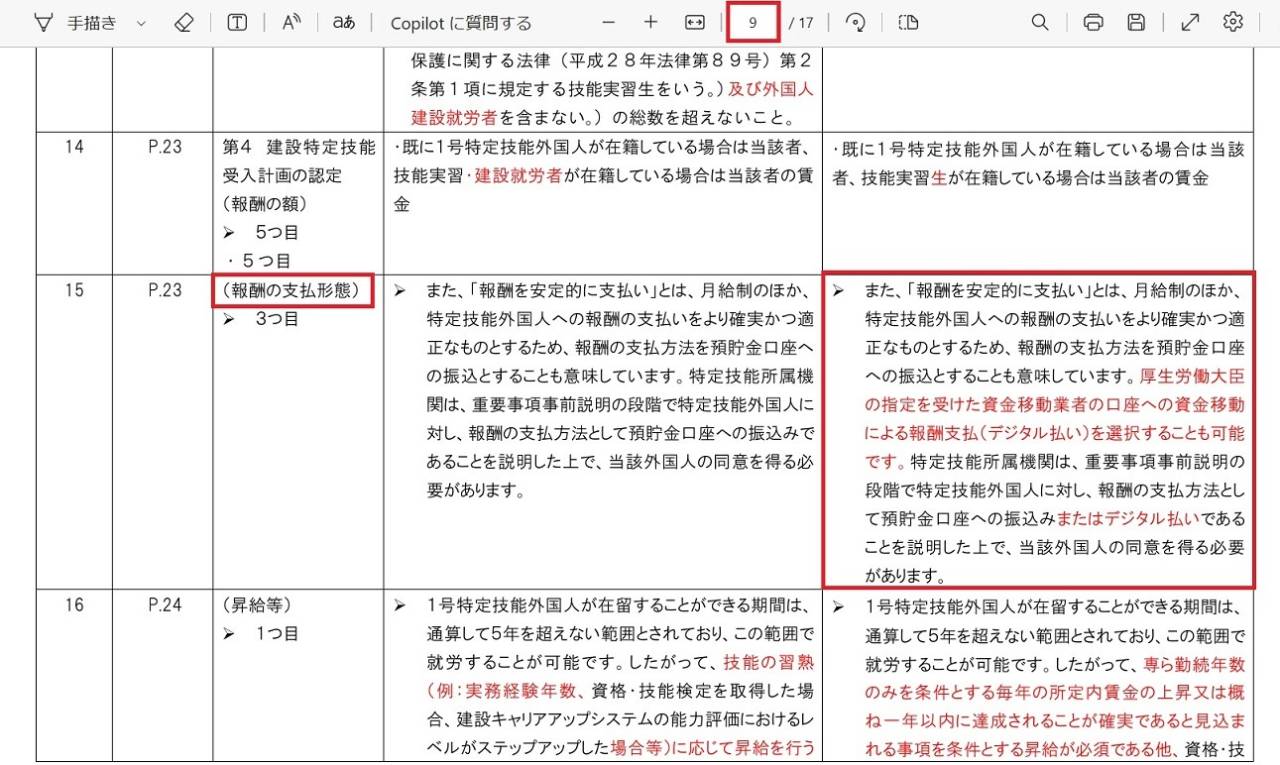Image resolution: width=1280 pixels, height=765 pixels.
Task: Click the Add text box tool
Action: (x=237, y=23)
